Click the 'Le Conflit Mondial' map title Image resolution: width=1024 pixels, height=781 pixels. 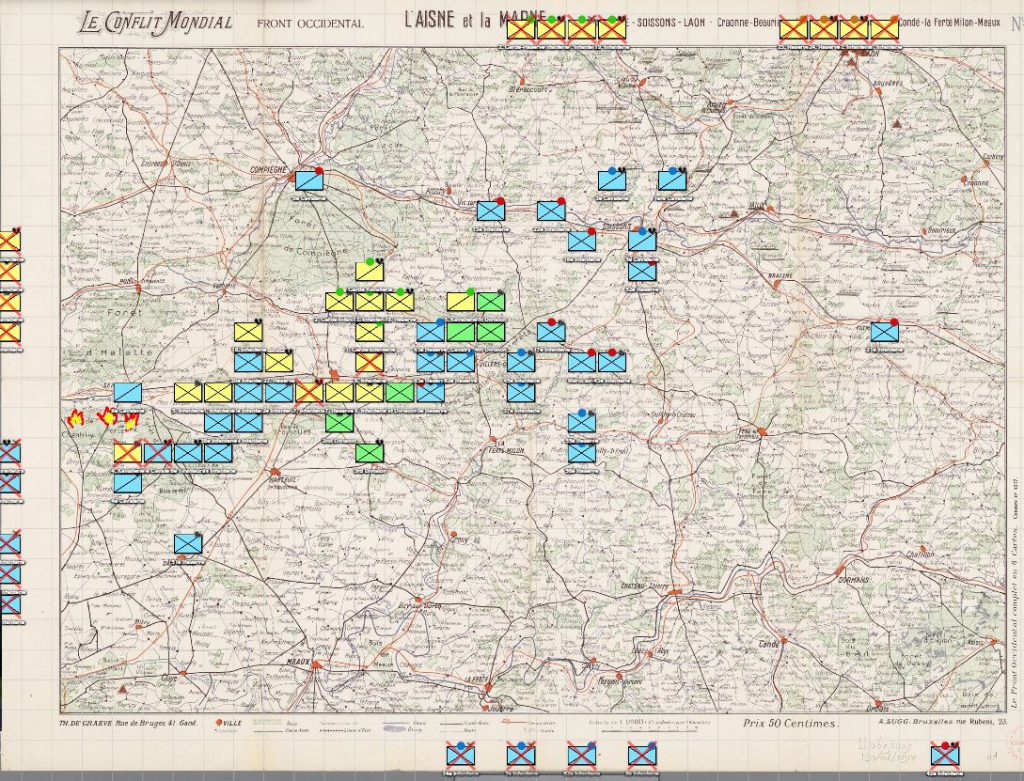pyautogui.click(x=156, y=22)
